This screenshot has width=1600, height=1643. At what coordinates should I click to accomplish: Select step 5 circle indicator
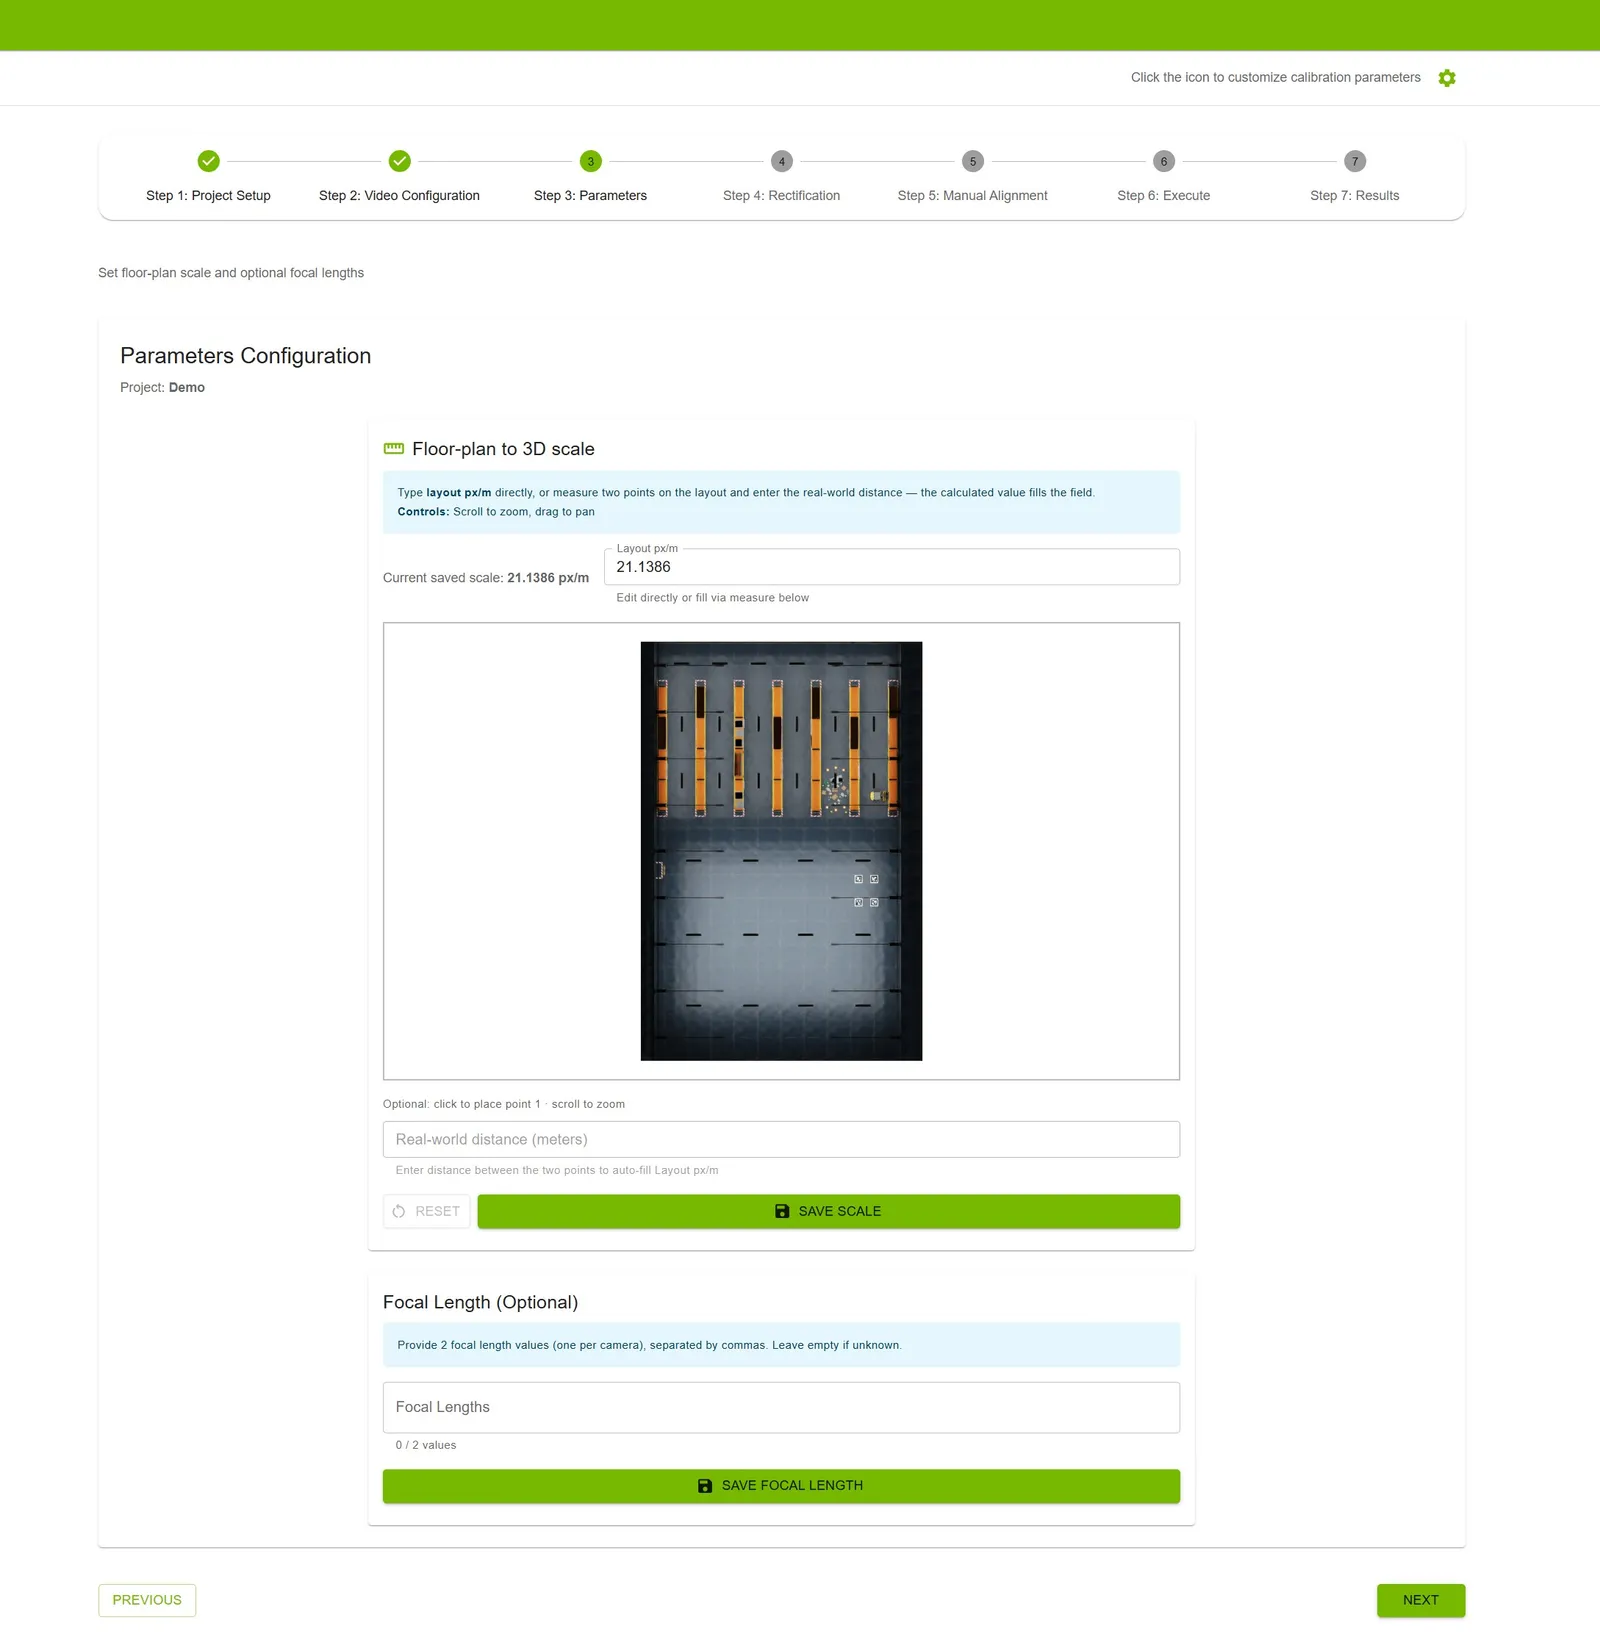point(973,161)
